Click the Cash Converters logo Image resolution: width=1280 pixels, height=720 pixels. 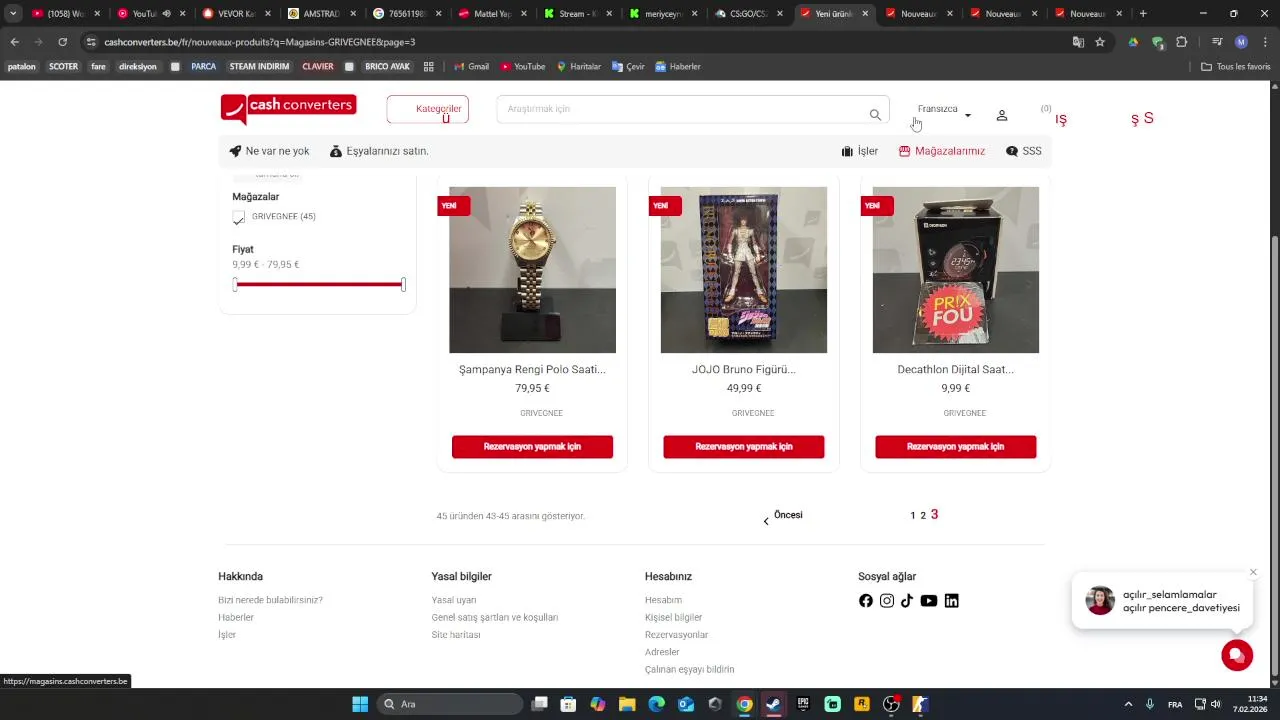tap(288, 108)
